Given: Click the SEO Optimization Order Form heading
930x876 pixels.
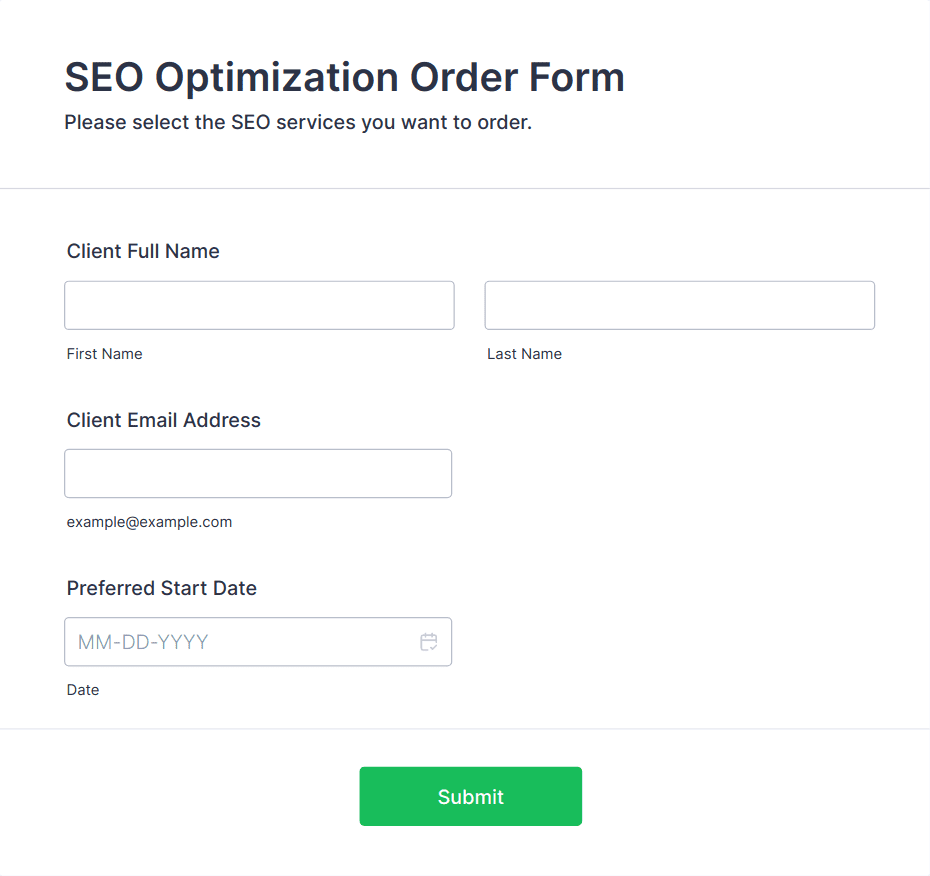Looking at the screenshot, I should [344, 78].
